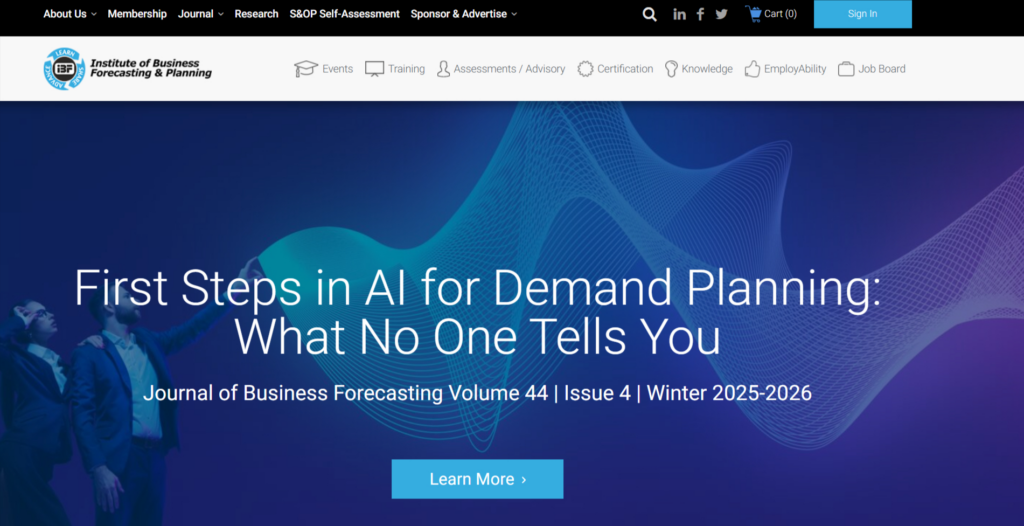The height and width of the screenshot is (526, 1024).
Task: Expand the Sponsor & Advertise dropdown
Action: tap(464, 14)
